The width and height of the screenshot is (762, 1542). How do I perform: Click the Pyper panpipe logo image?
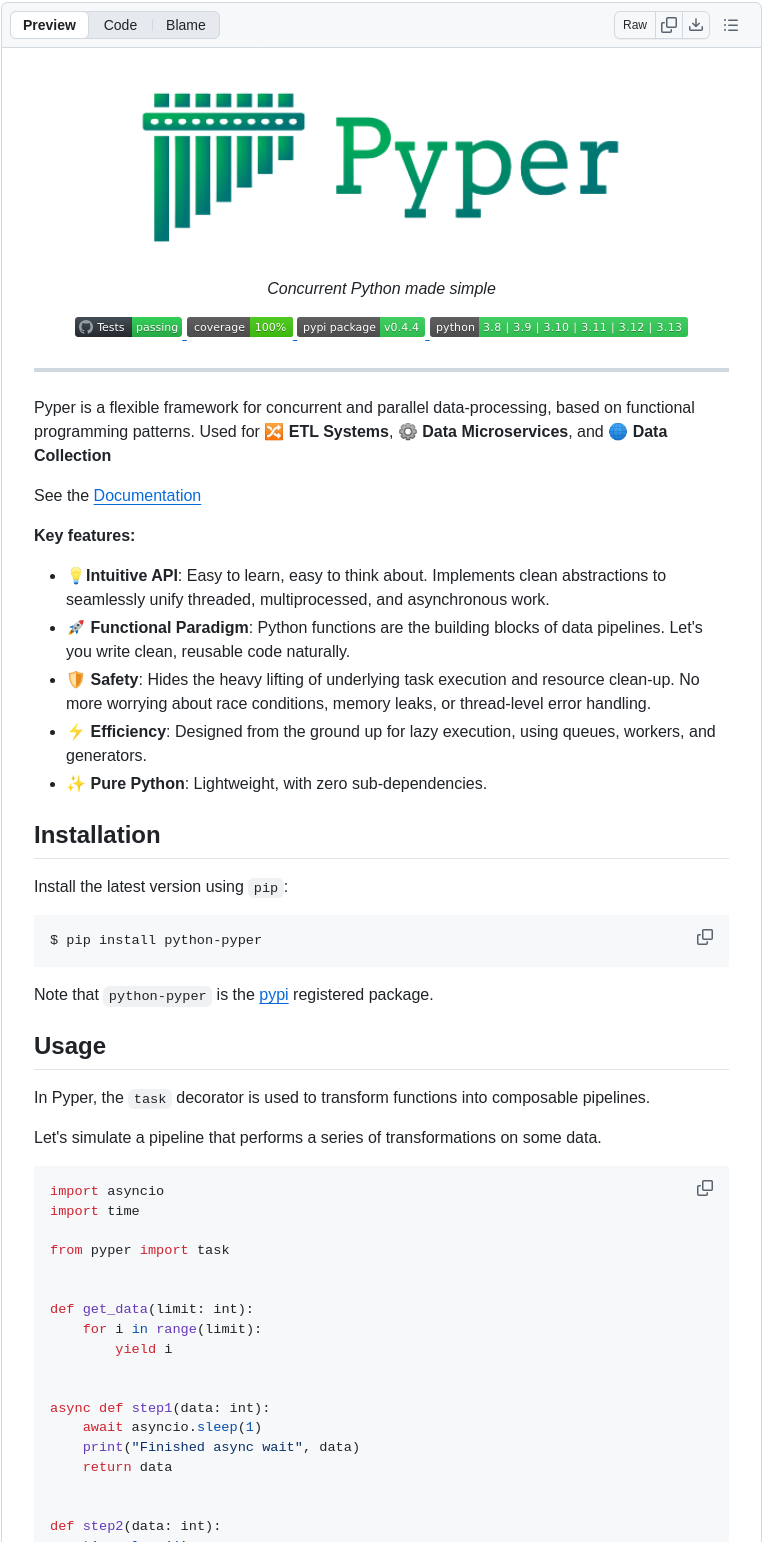pos(381,165)
